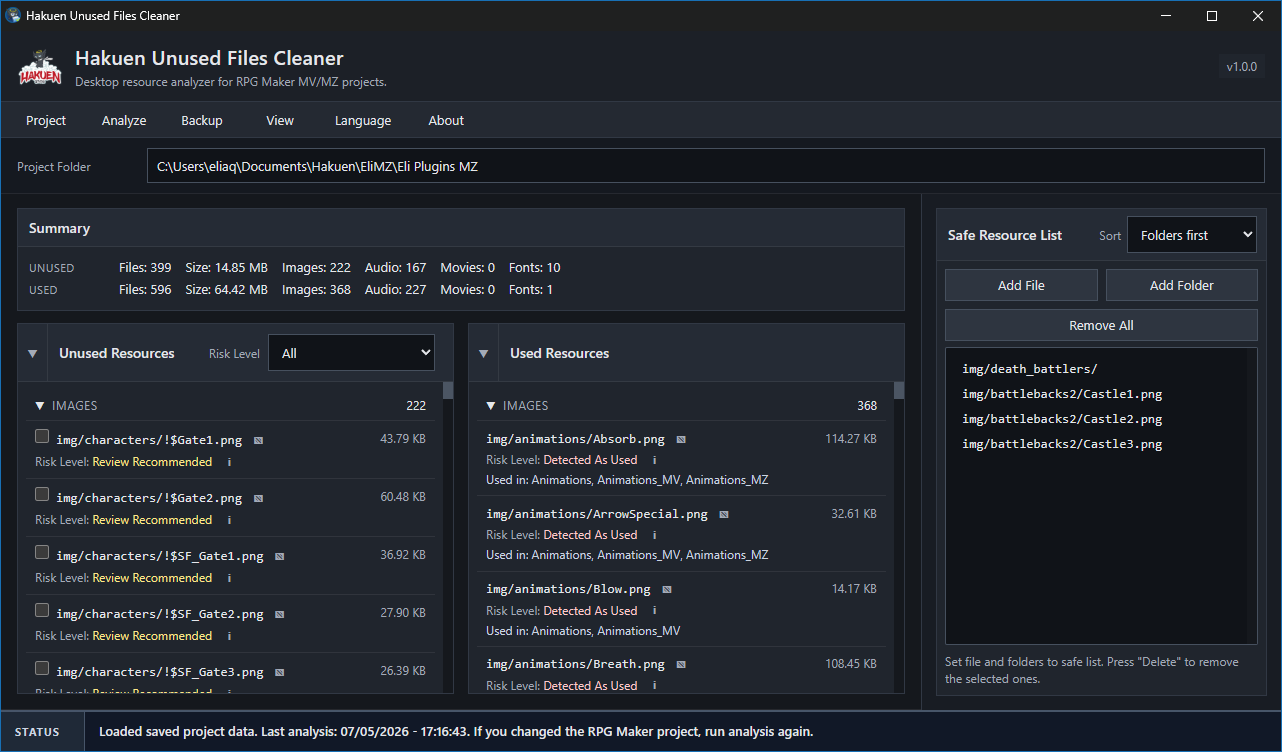Screen dimensions: 1282x752
Task: Click the image preview icon beside !$SF_Gate2.png
Action: [x=280, y=614]
